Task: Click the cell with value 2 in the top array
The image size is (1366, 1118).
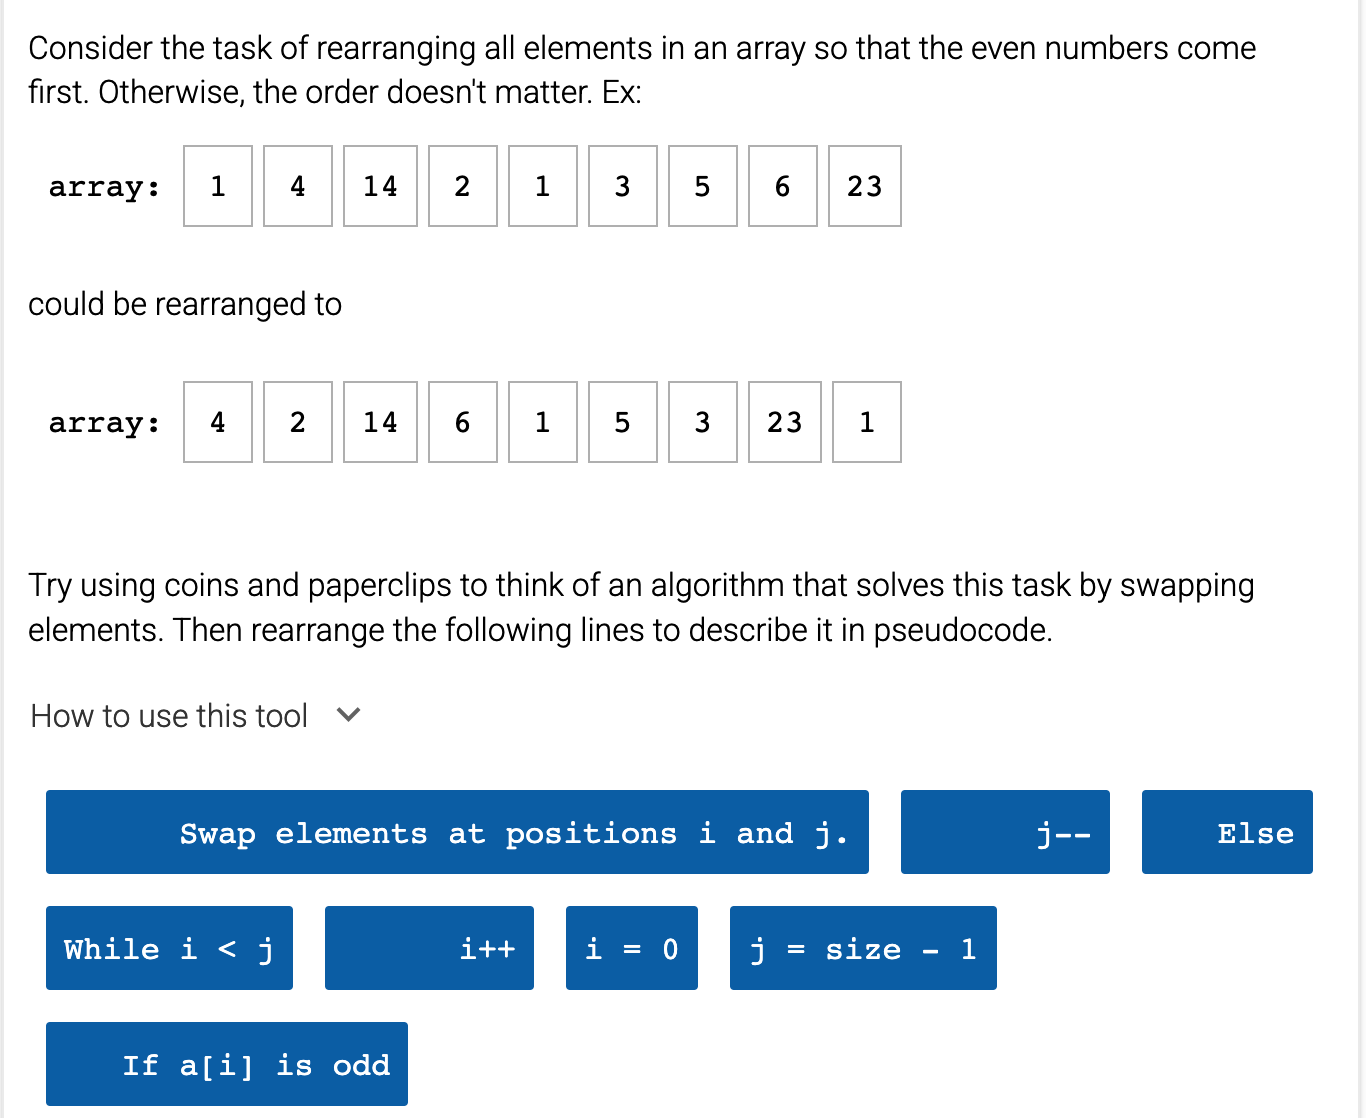Action: click(462, 187)
